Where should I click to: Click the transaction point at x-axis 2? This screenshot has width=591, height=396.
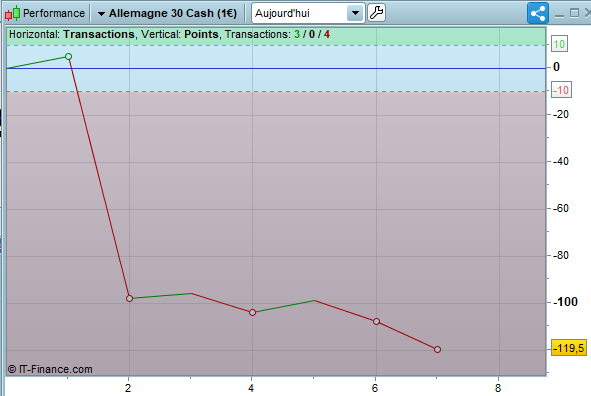coord(129,298)
